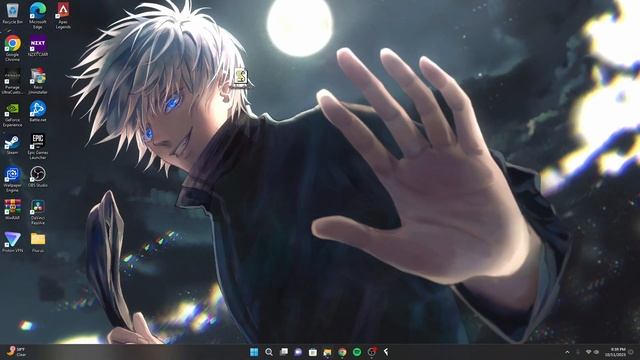Open the Windows Start menu
640x360 pixels.
254,352
